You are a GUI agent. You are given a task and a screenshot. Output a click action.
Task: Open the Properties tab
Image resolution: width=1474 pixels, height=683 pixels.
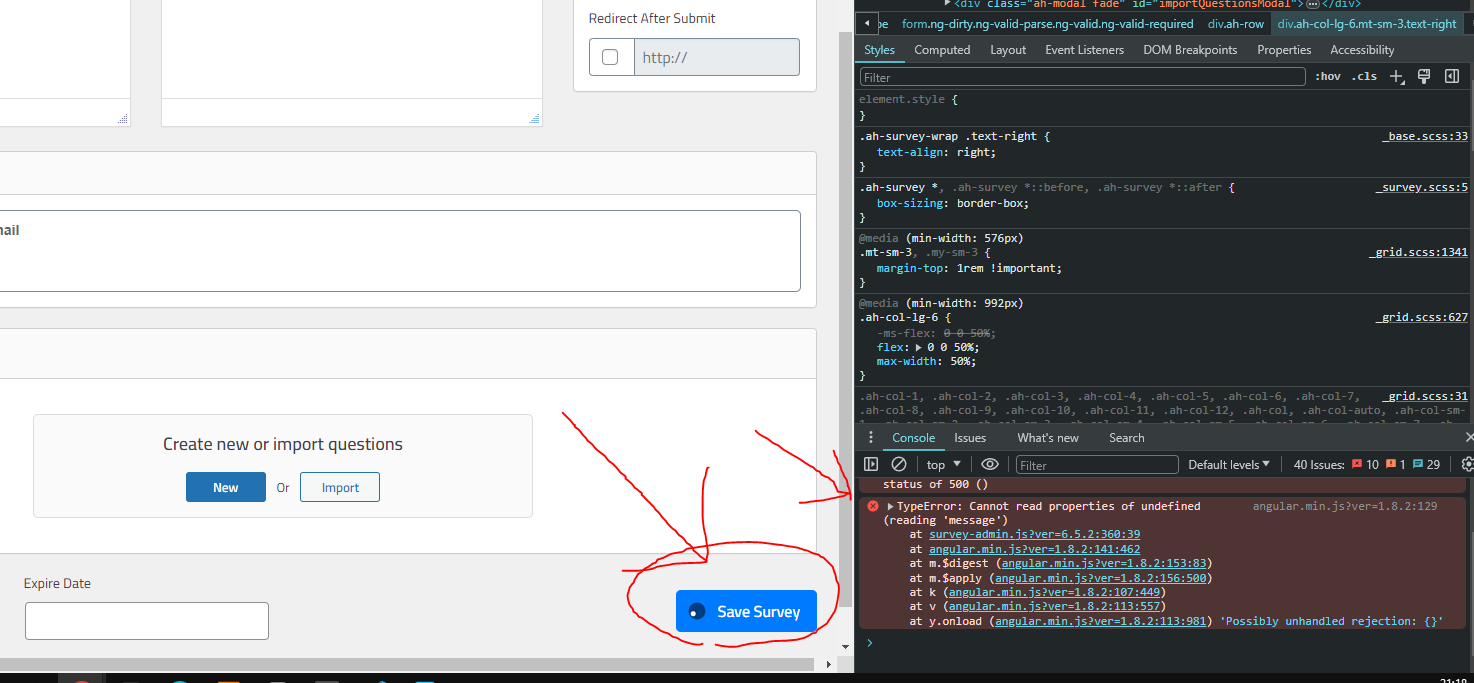click(1284, 49)
